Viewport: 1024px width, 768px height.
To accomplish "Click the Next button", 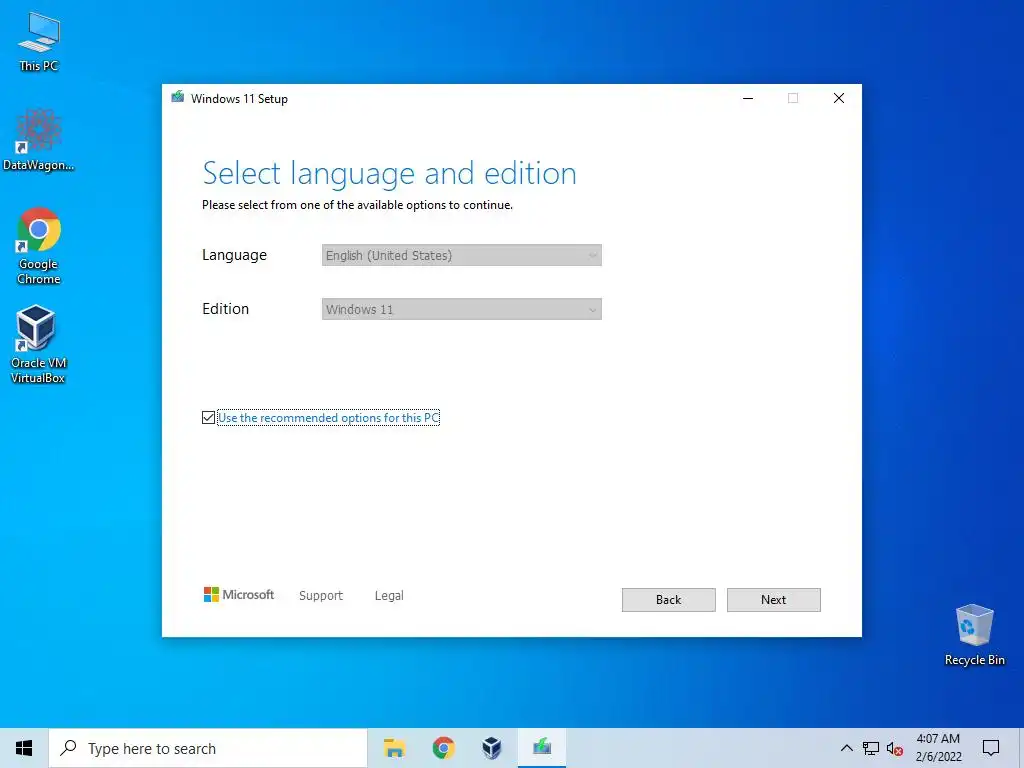I will pyautogui.click(x=773, y=600).
